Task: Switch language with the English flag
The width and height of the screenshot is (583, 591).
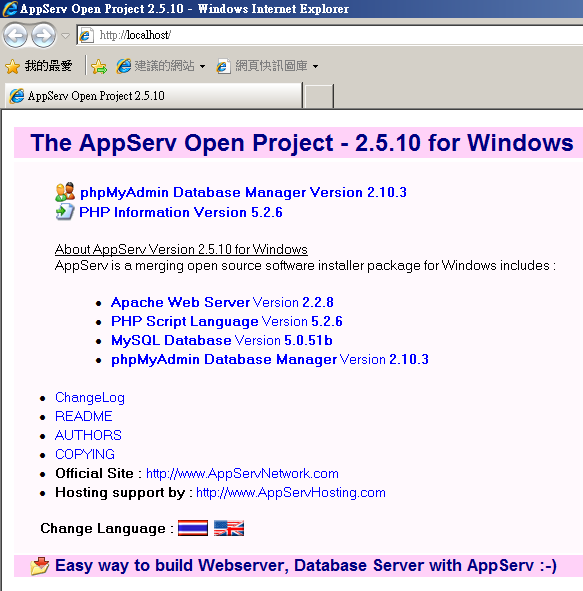Action: click(229, 528)
